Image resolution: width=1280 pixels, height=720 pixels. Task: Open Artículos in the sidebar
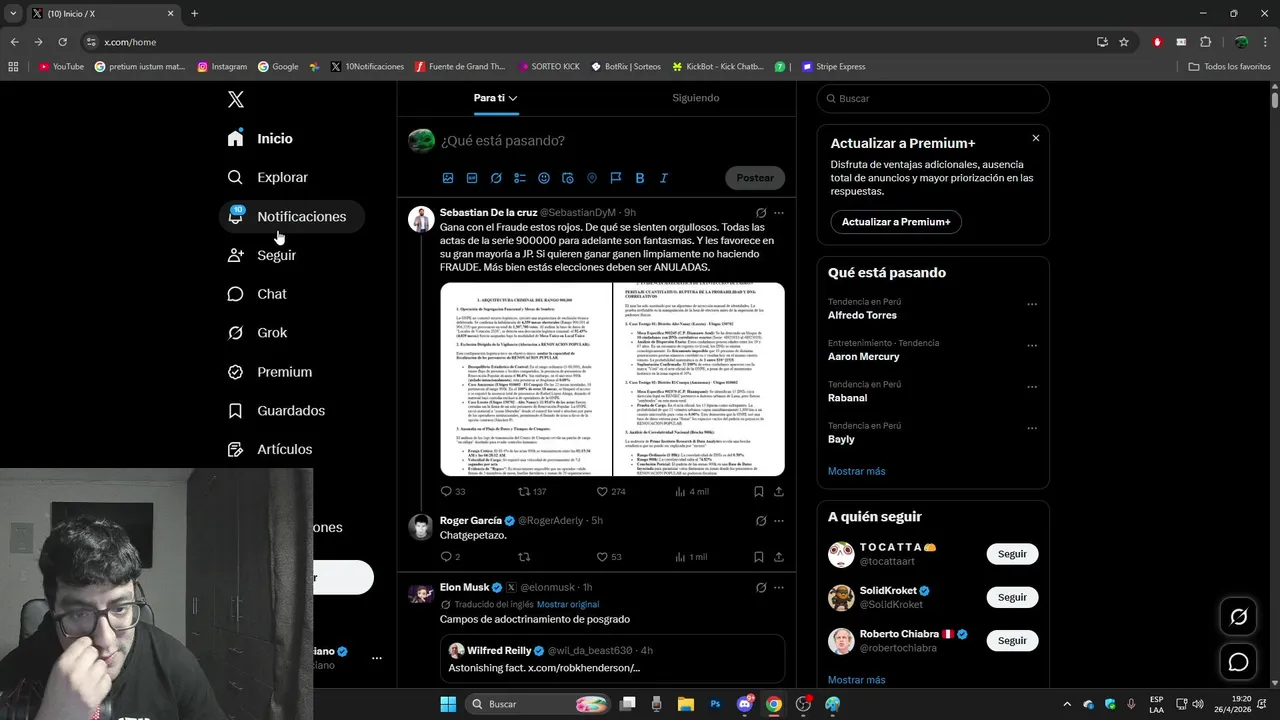coord(270,450)
